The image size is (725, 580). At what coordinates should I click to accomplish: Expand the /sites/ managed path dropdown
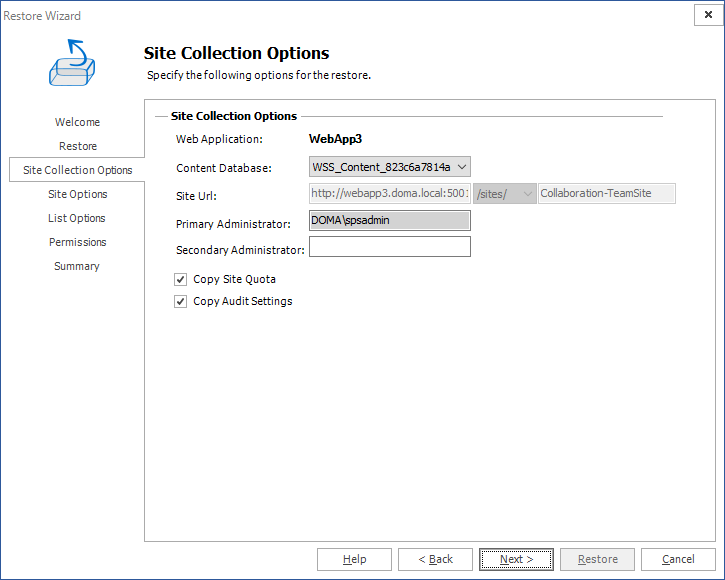[x=528, y=193]
